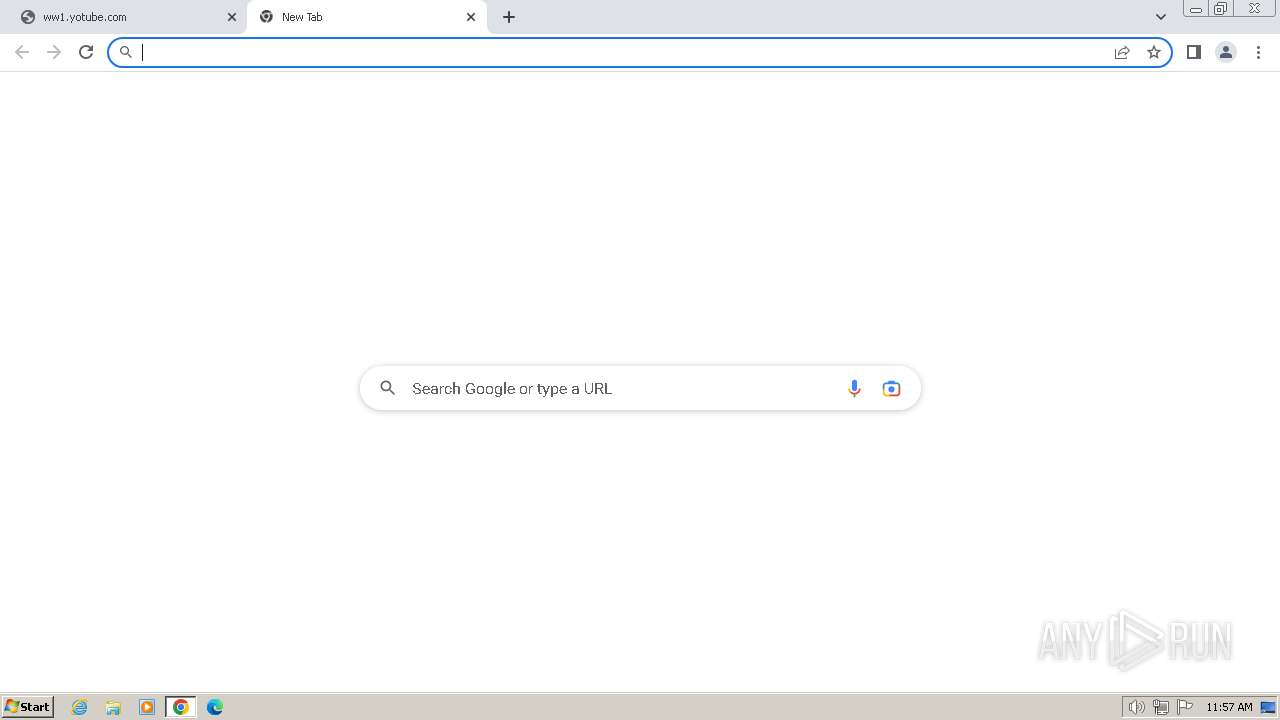Image resolution: width=1280 pixels, height=720 pixels.
Task: Share this page icon in address bar
Action: coord(1122,52)
